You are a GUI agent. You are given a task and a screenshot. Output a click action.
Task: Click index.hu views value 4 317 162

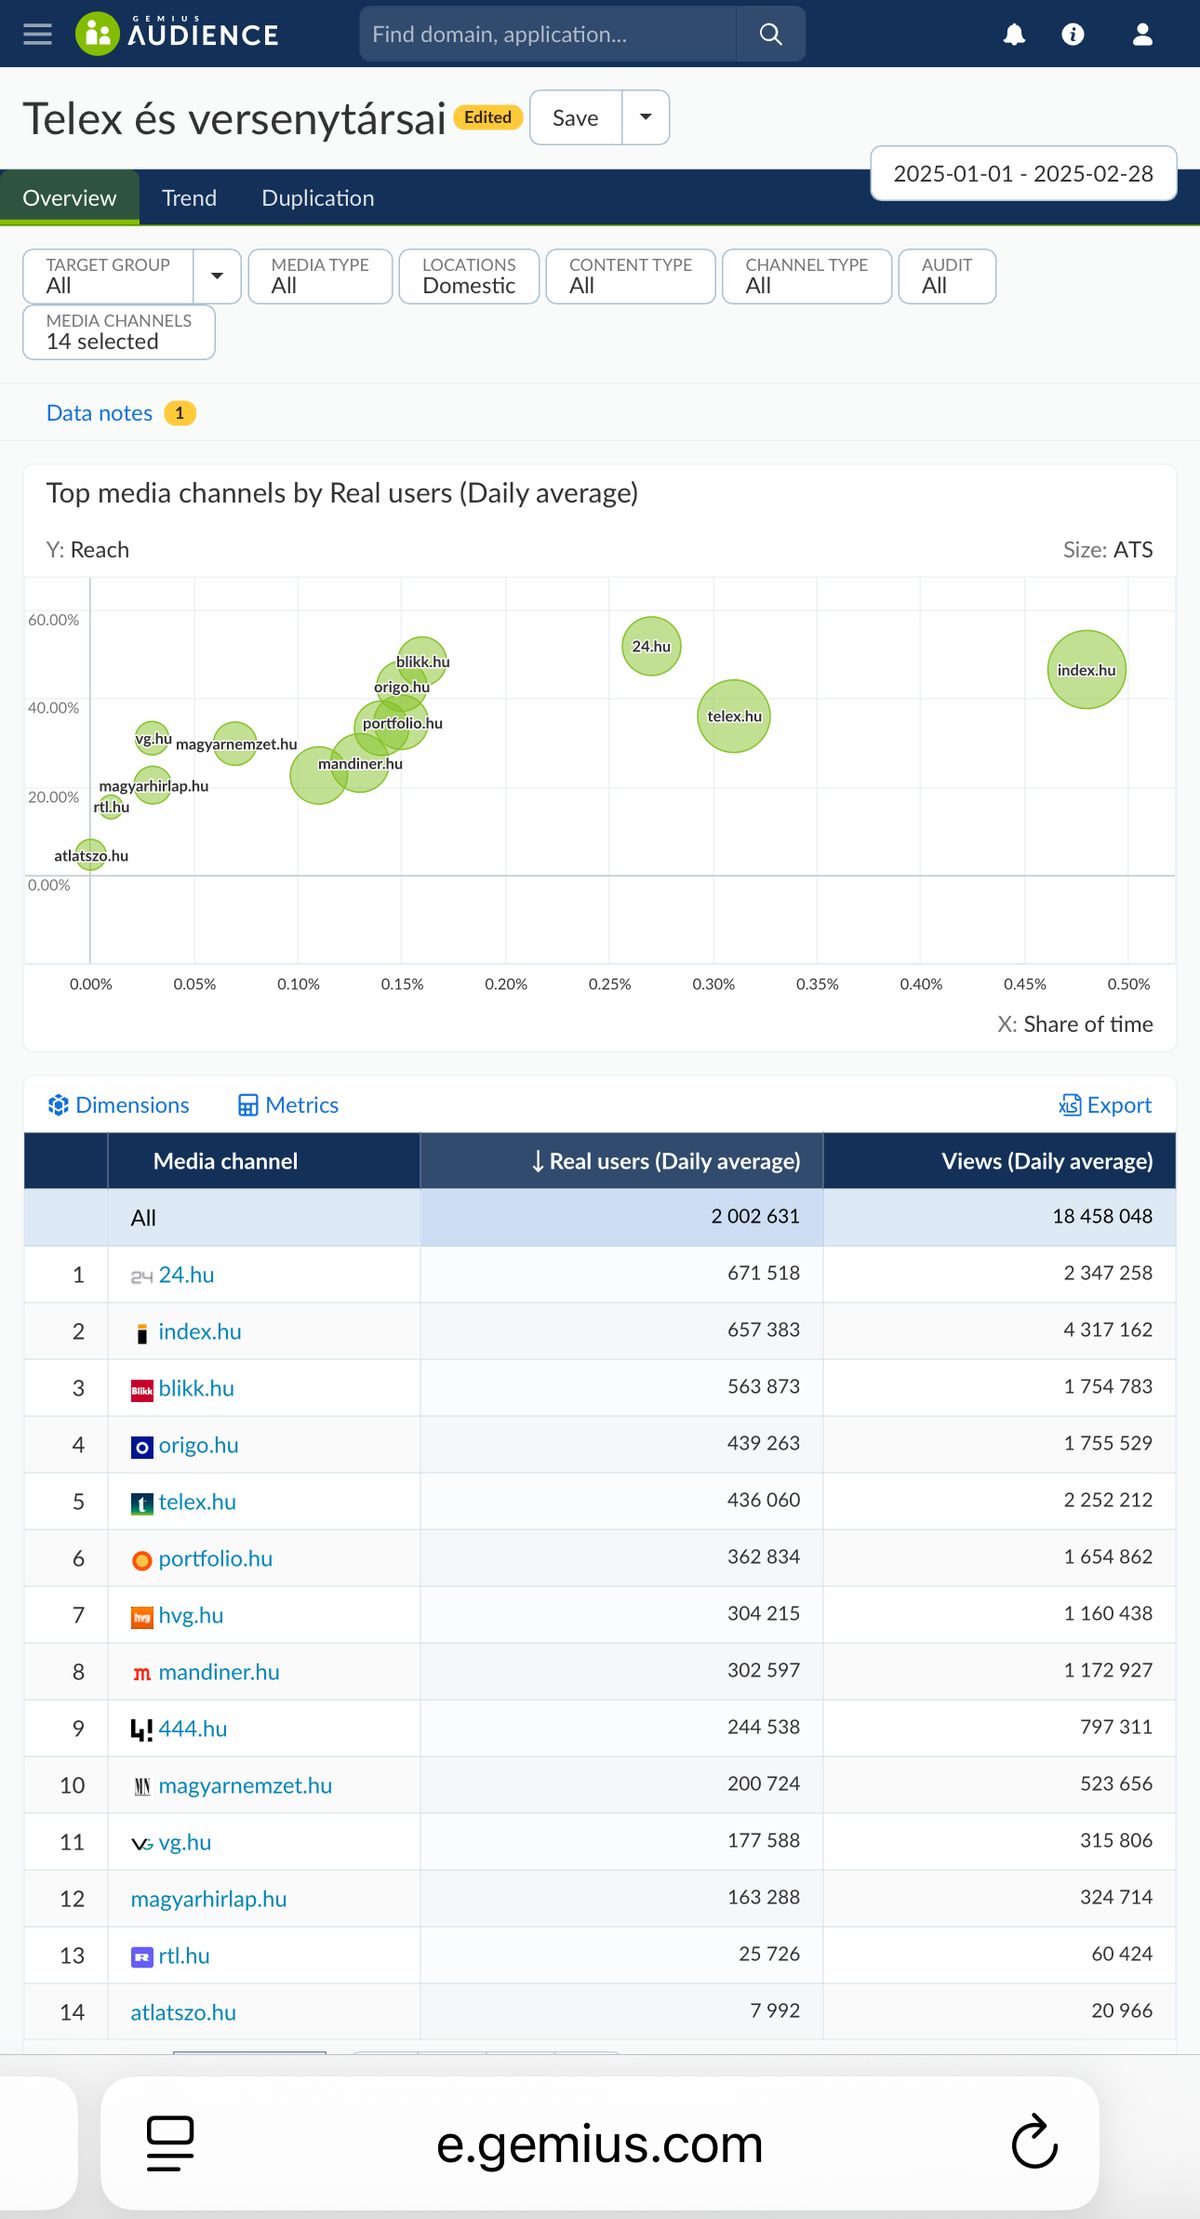(x=1108, y=1330)
